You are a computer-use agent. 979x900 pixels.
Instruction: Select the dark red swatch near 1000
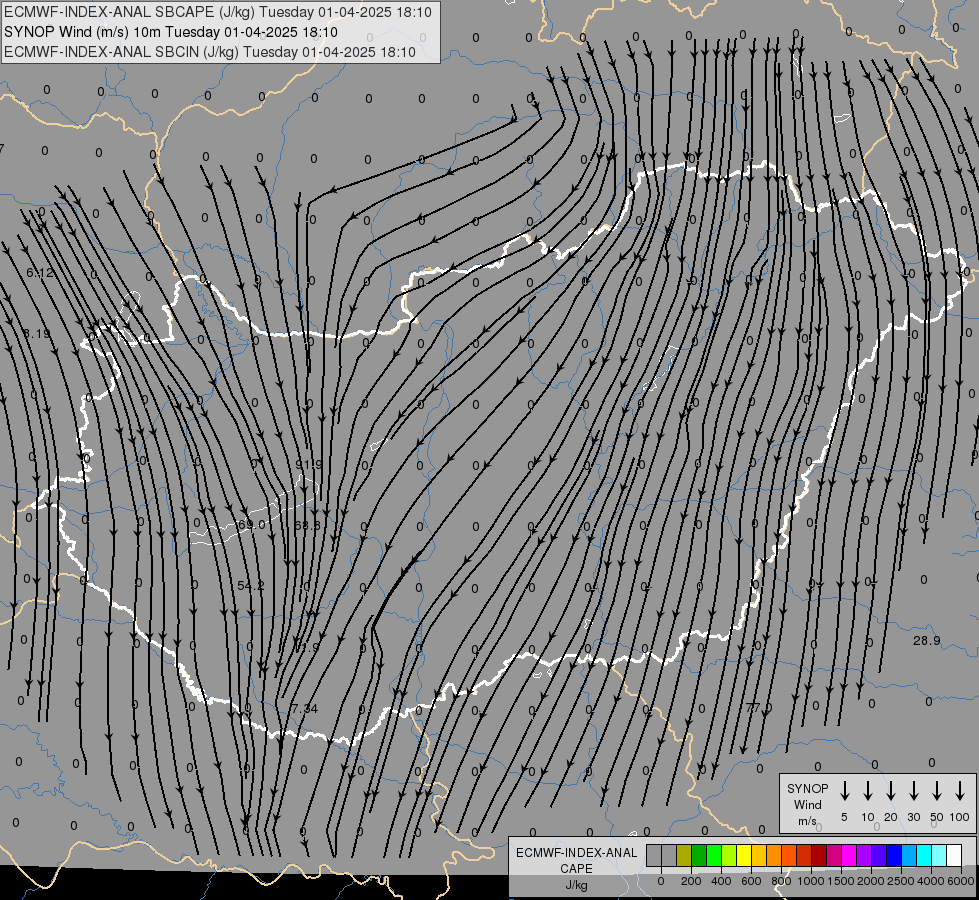tap(819, 855)
